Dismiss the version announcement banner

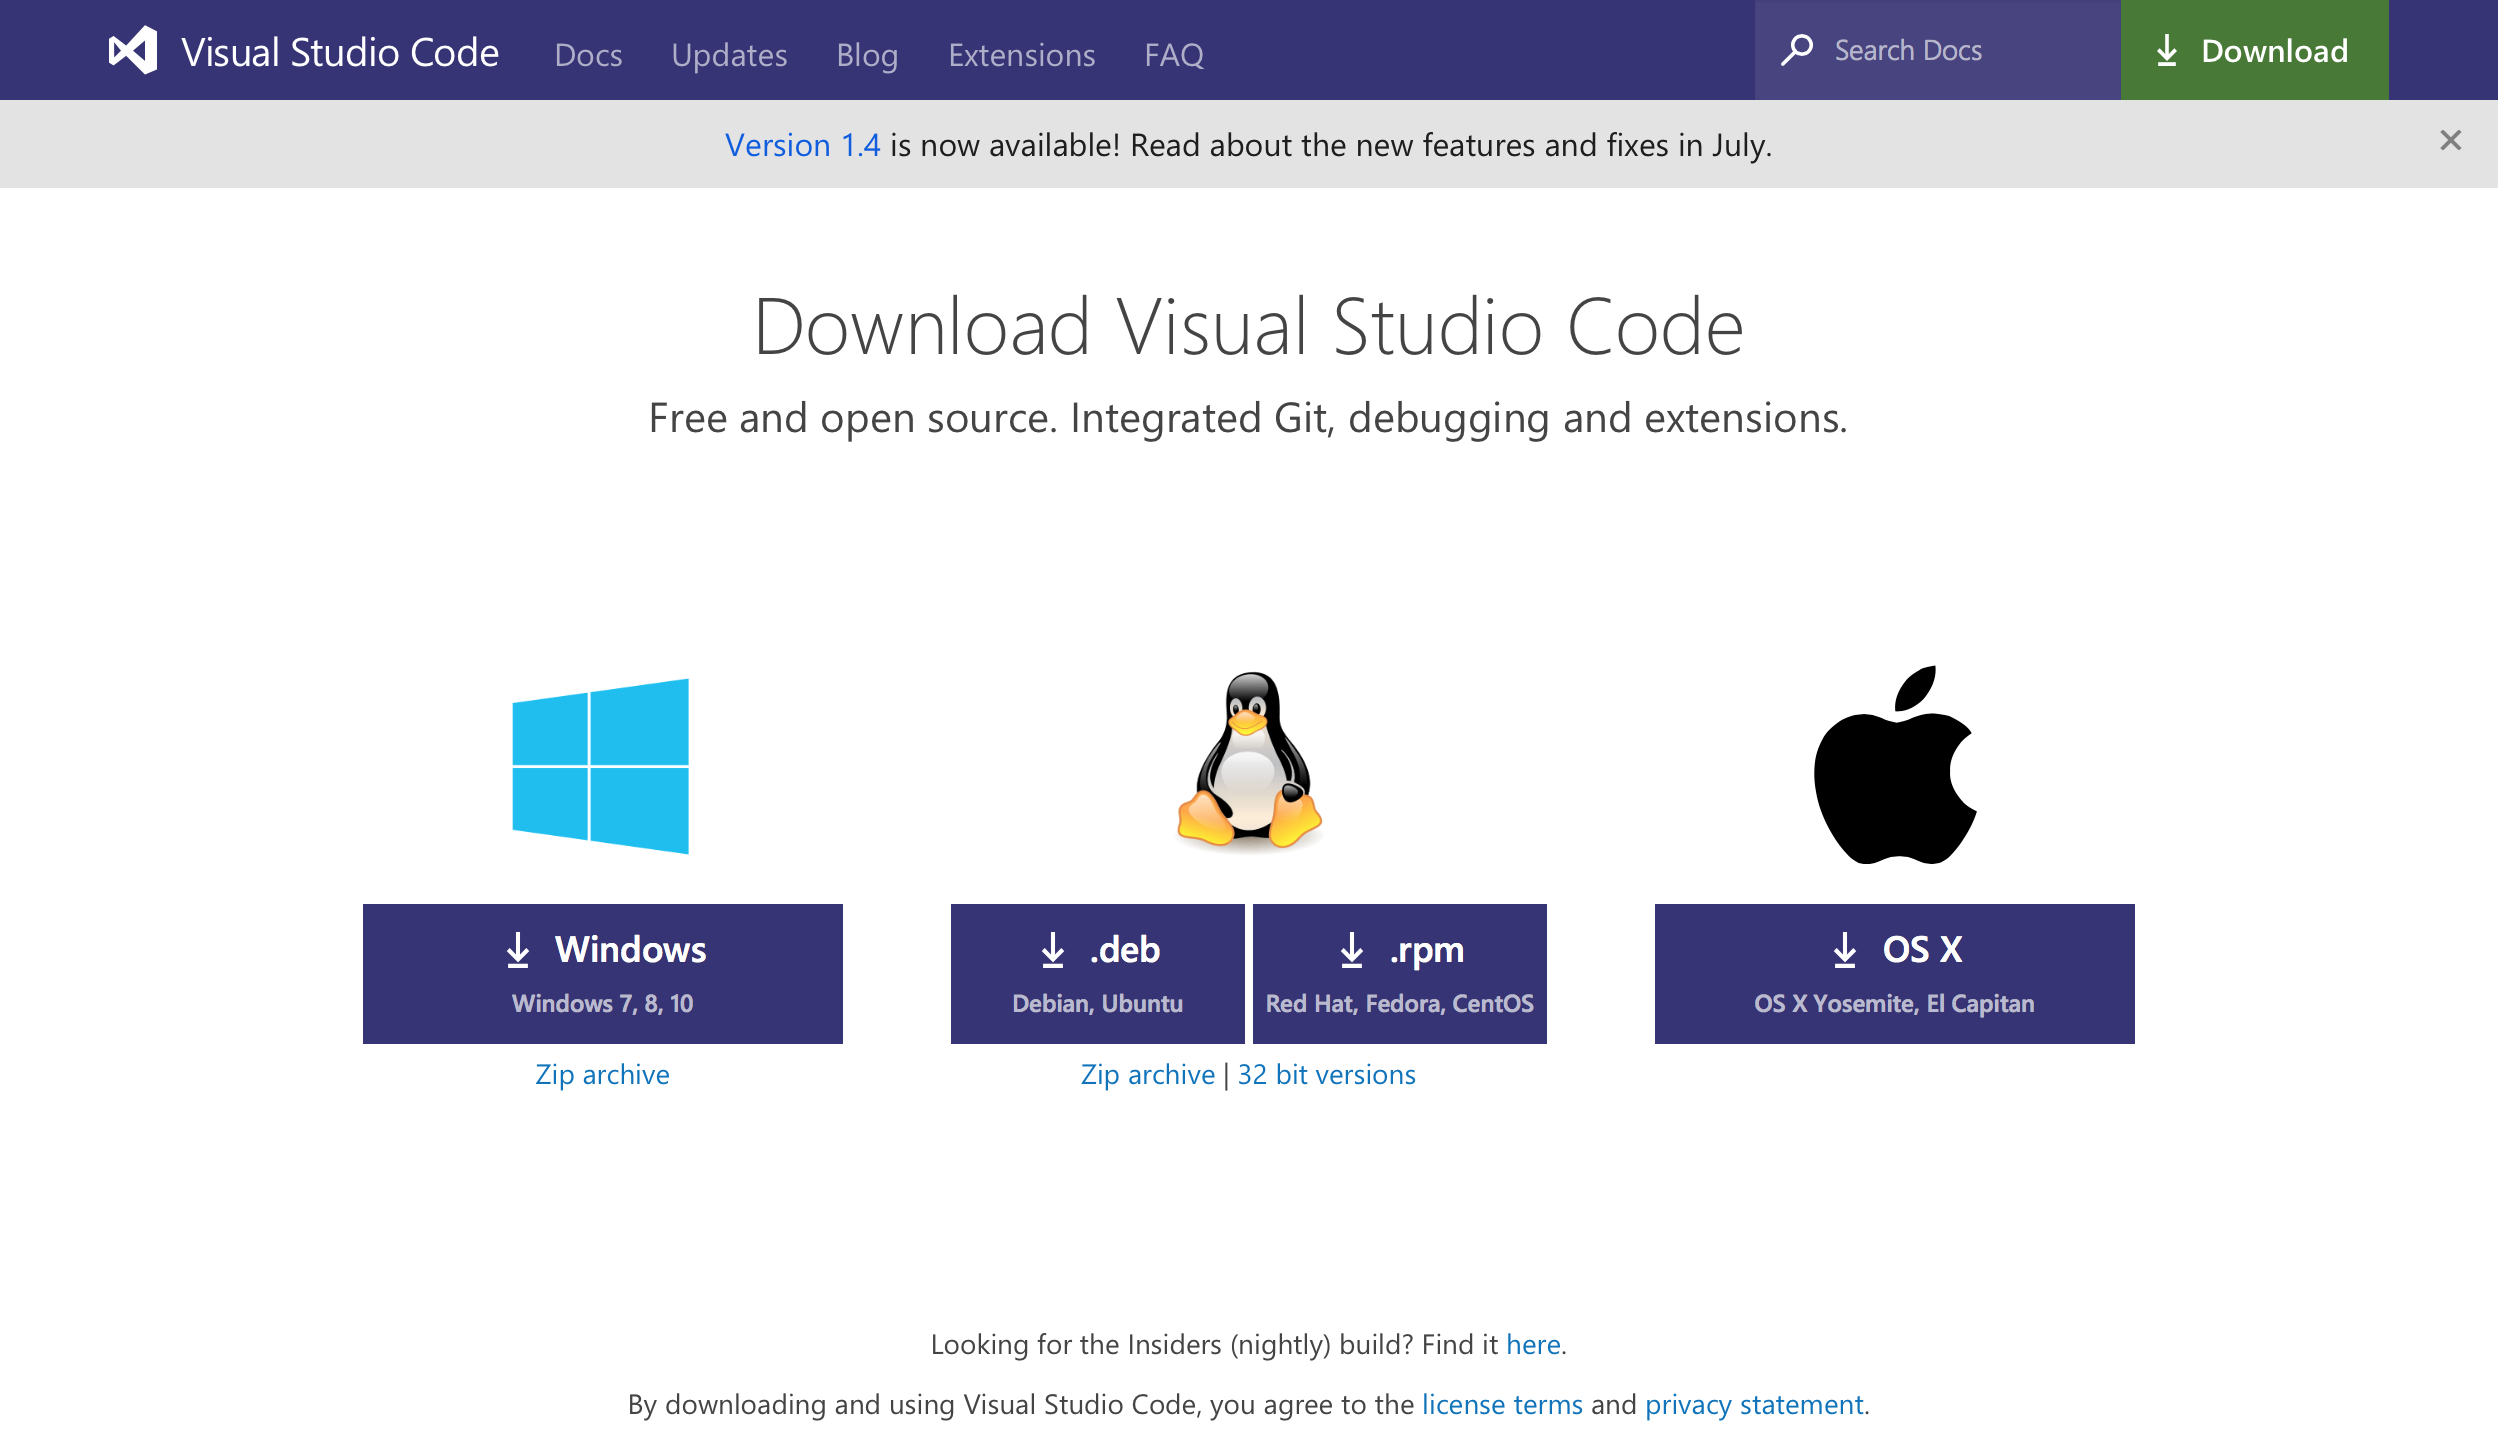[2450, 140]
